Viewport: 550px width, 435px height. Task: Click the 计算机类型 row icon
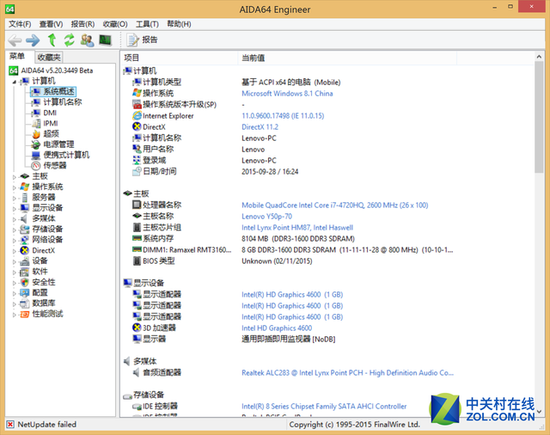click(136, 82)
